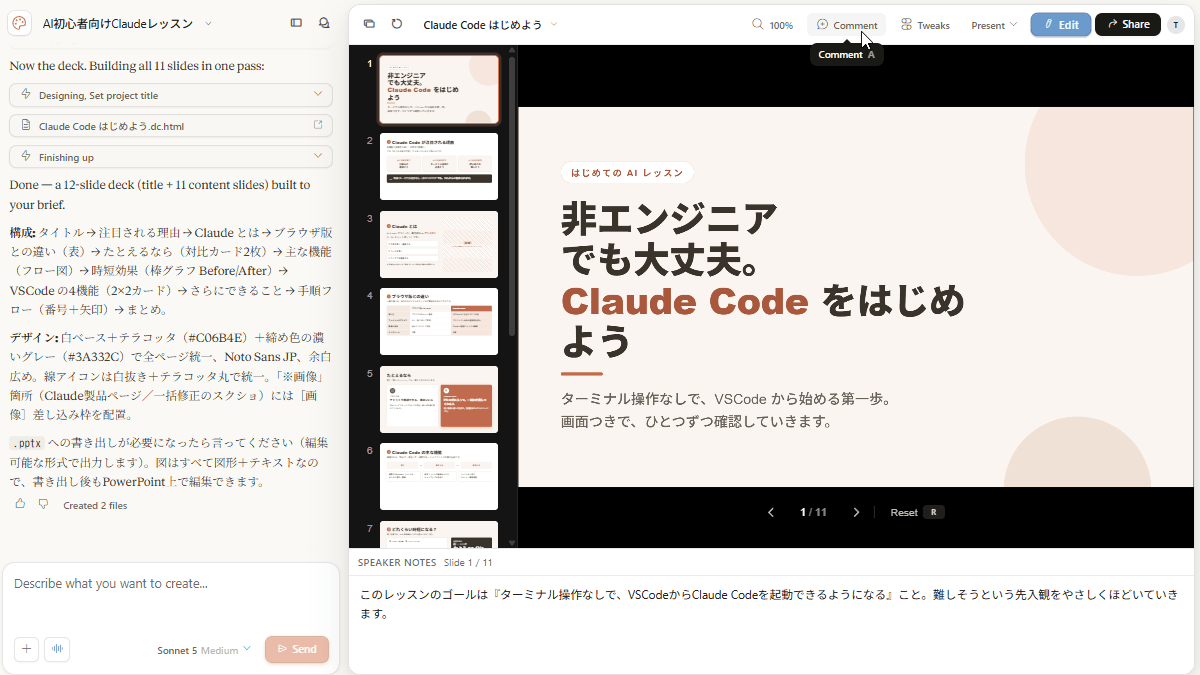Open external link icon for Claude Code はじめよう.dc.html
Image resolution: width=1200 pixels, height=675 pixels.
[x=318, y=126]
